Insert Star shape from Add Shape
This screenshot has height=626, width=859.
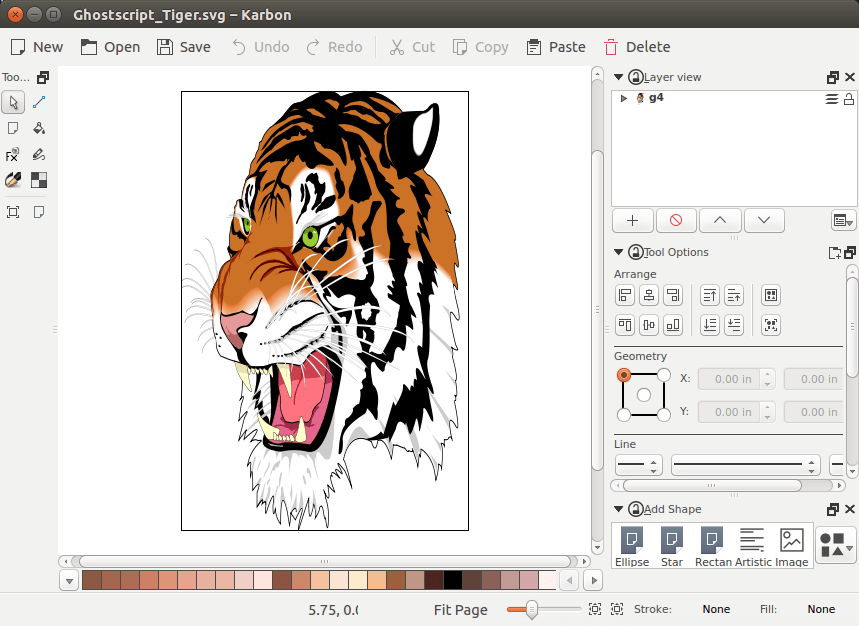(x=672, y=547)
